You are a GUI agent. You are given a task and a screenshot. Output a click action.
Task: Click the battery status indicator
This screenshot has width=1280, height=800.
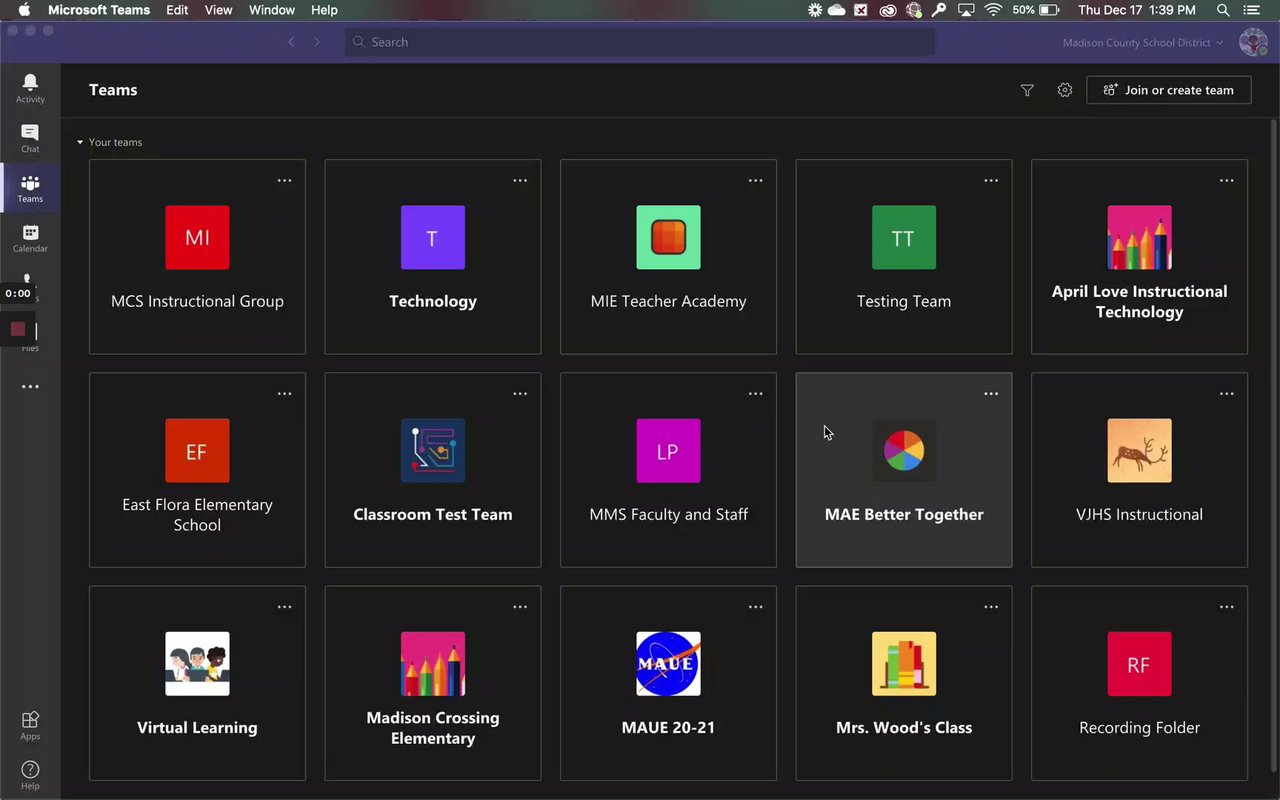1036,10
